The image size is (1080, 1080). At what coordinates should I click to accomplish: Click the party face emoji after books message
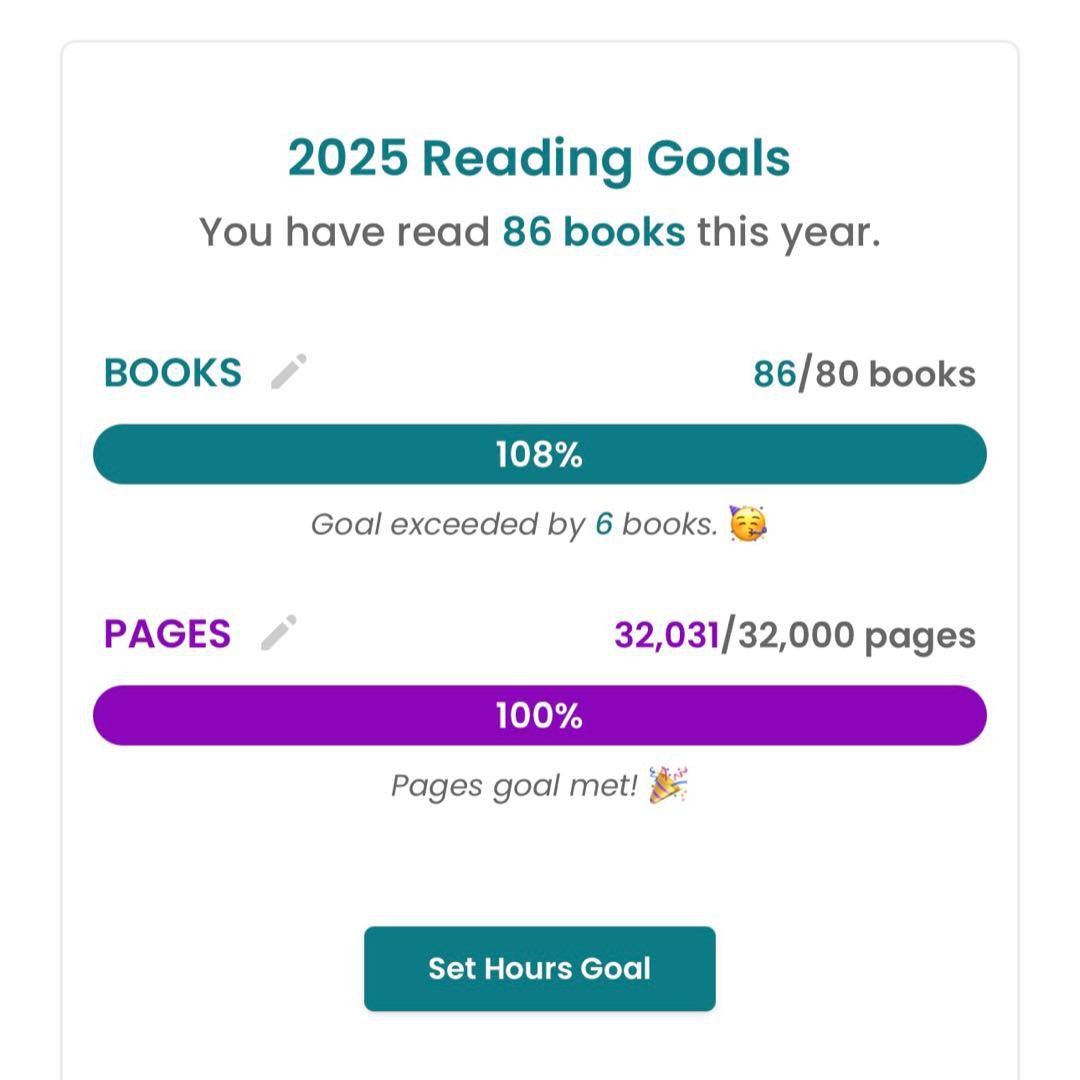coord(748,524)
